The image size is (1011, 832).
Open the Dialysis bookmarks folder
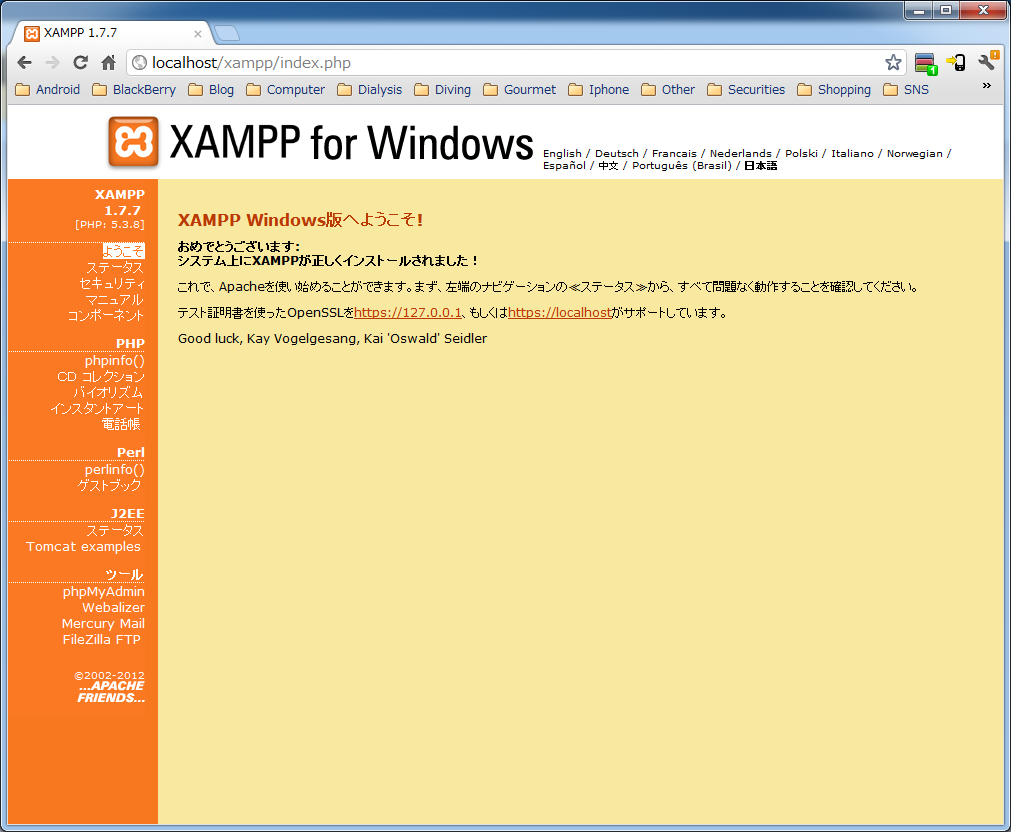click(370, 90)
